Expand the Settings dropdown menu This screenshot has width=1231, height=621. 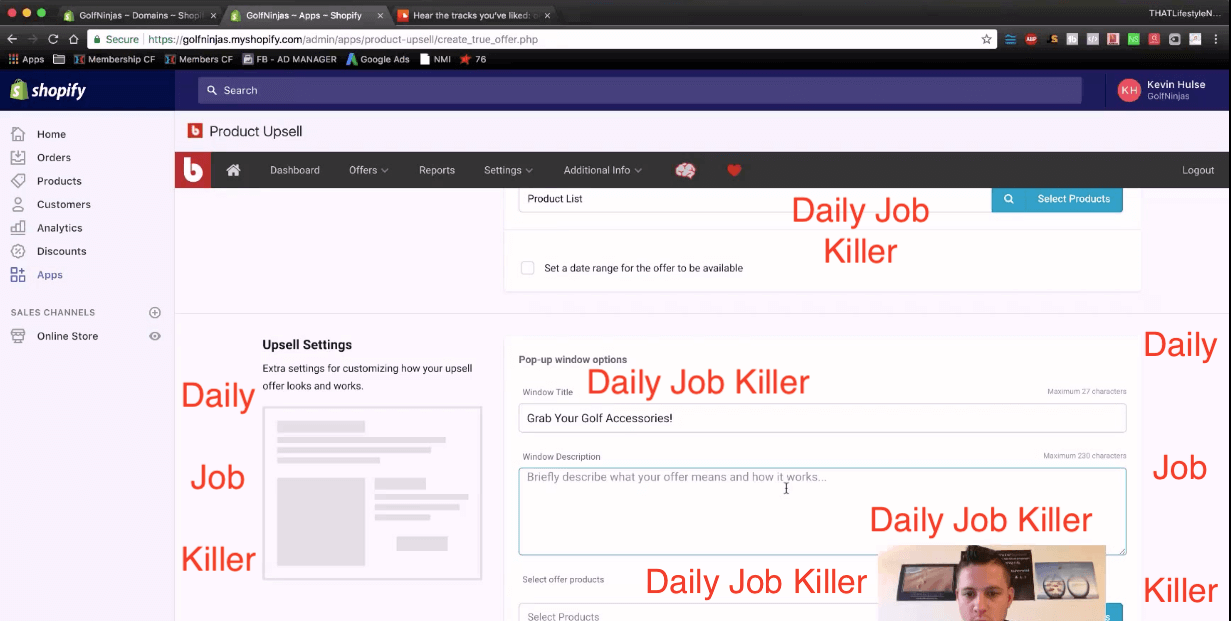(x=509, y=170)
